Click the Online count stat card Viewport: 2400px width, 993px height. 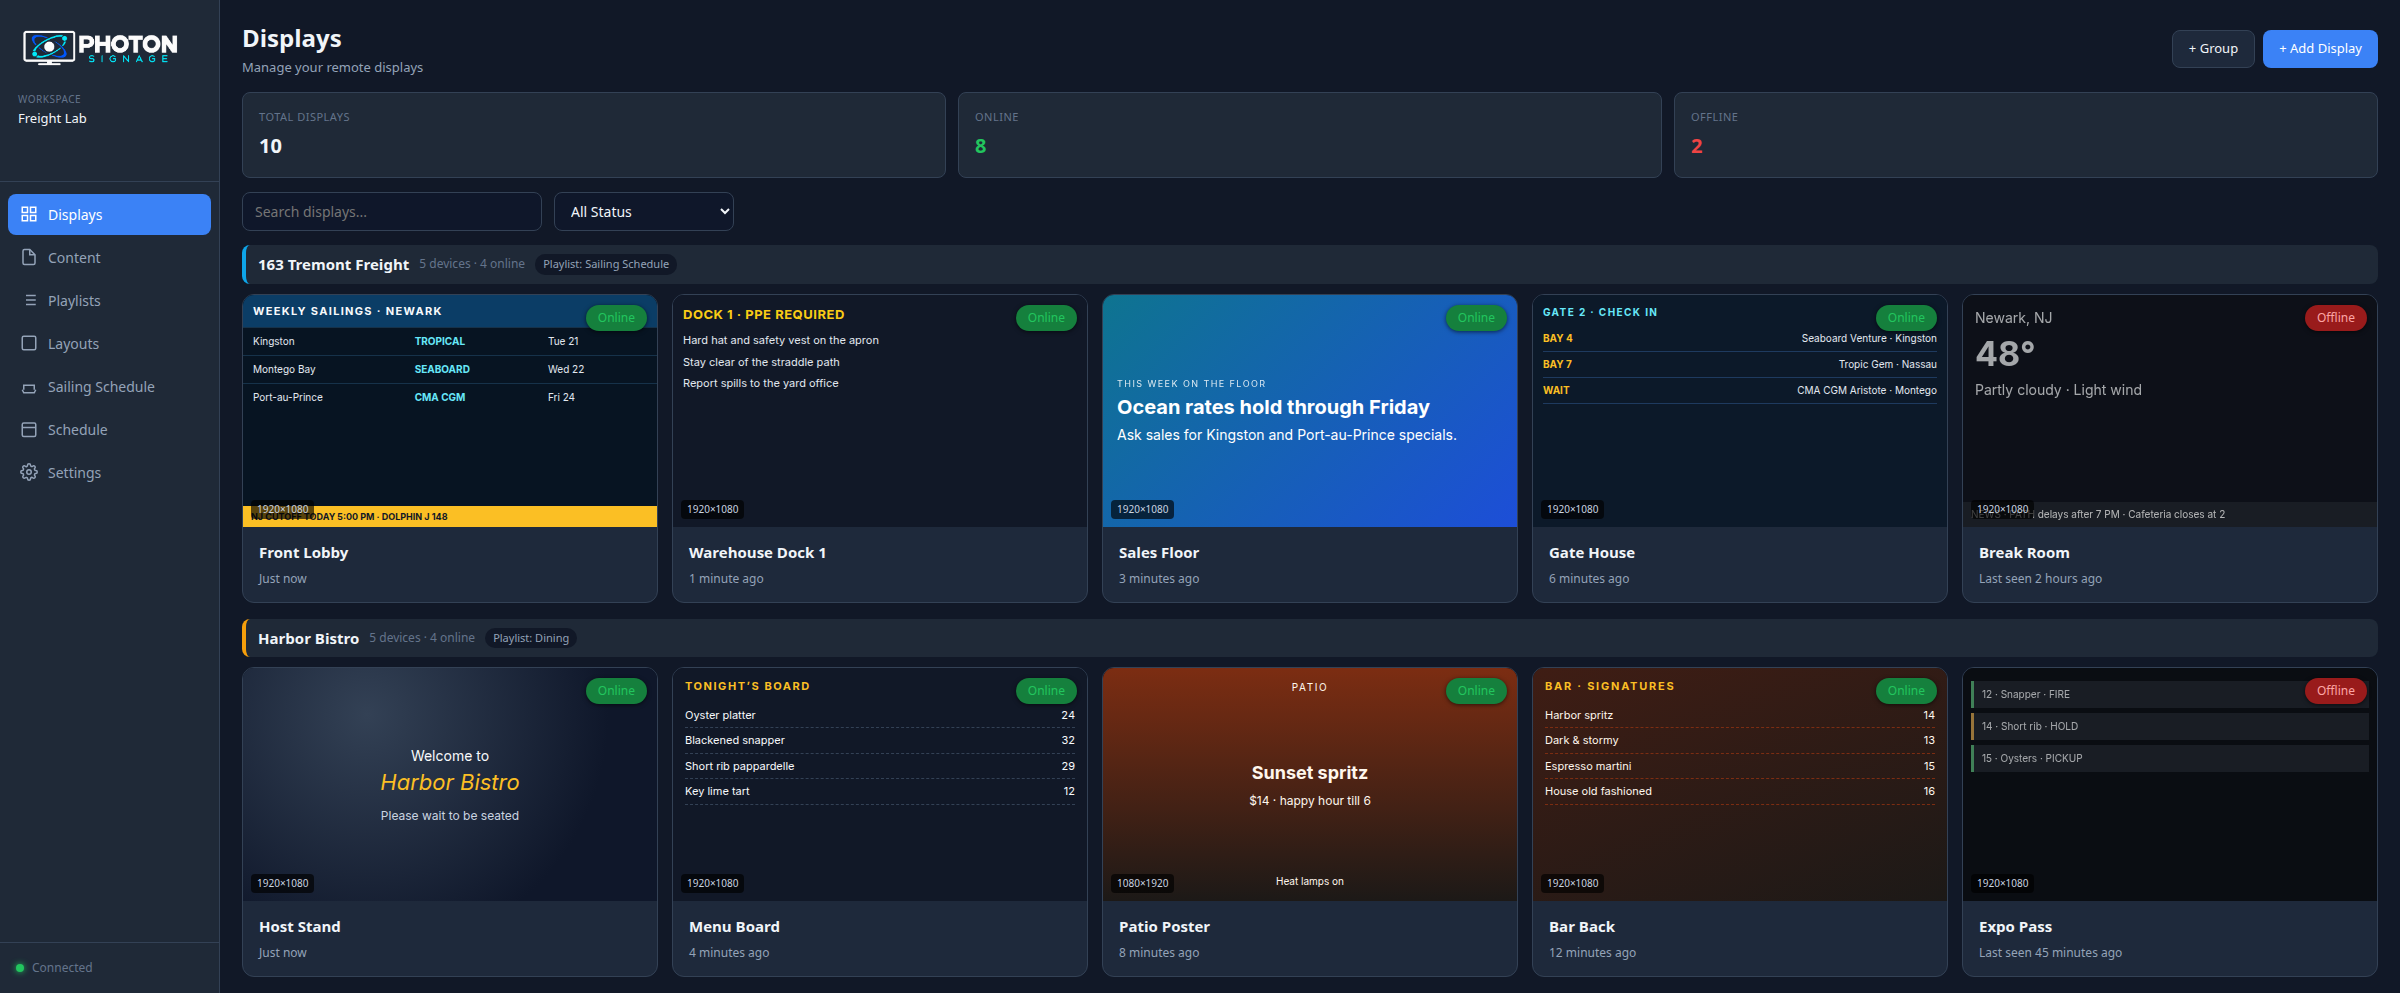(1310, 135)
